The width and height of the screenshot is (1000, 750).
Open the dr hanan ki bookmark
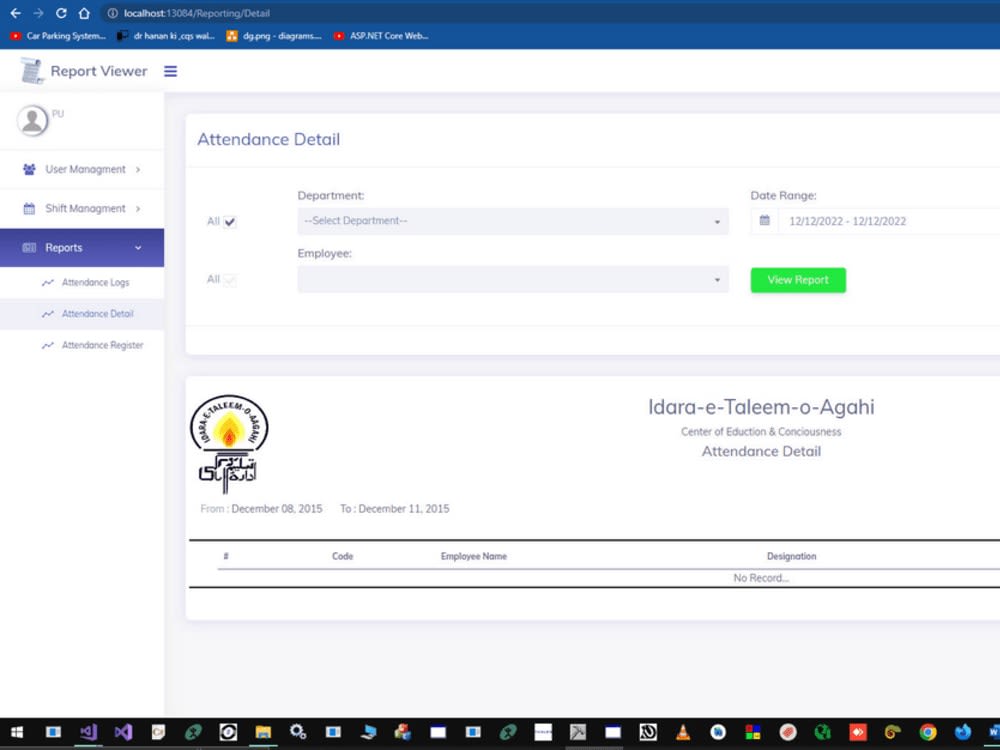(166, 36)
